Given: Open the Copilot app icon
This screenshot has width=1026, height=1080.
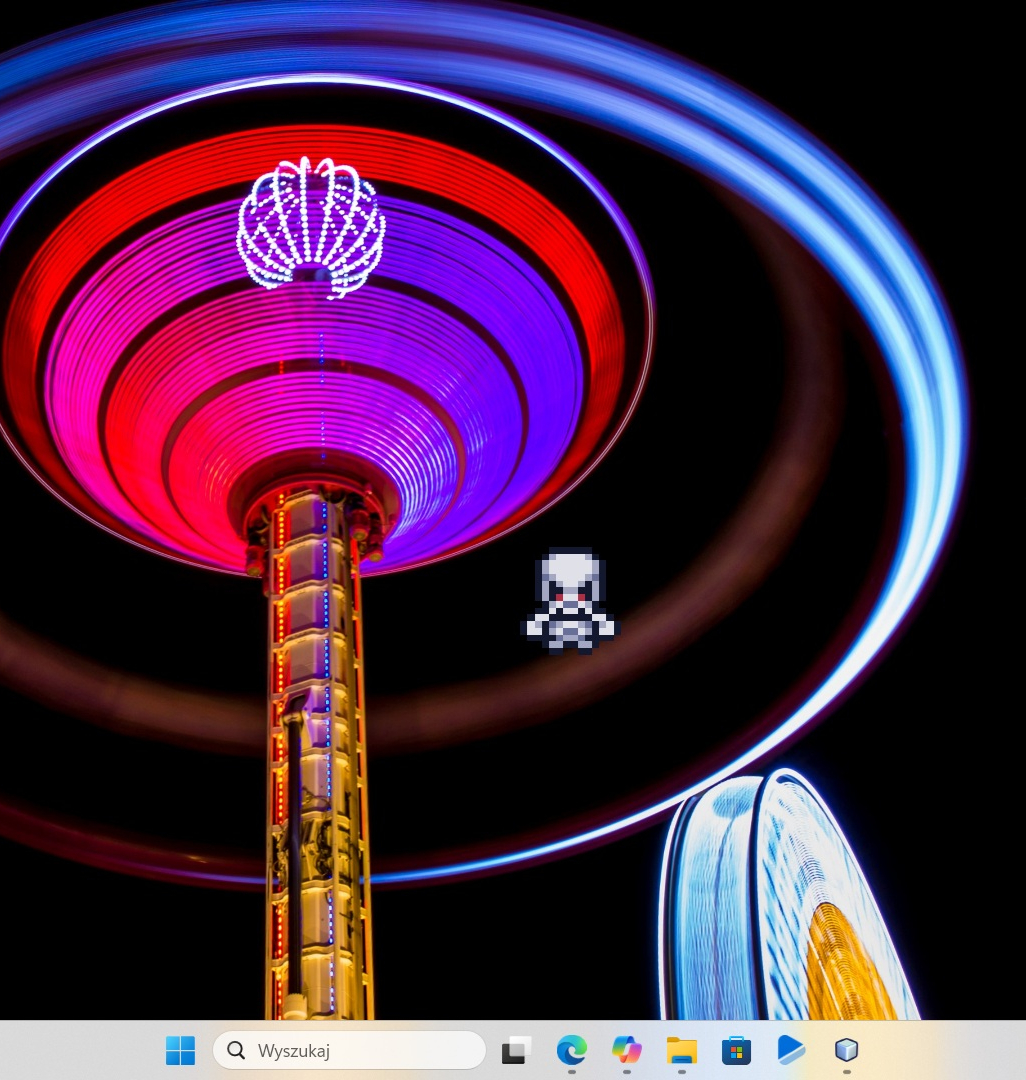Looking at the screenshot, I should tap(627, 1050).
